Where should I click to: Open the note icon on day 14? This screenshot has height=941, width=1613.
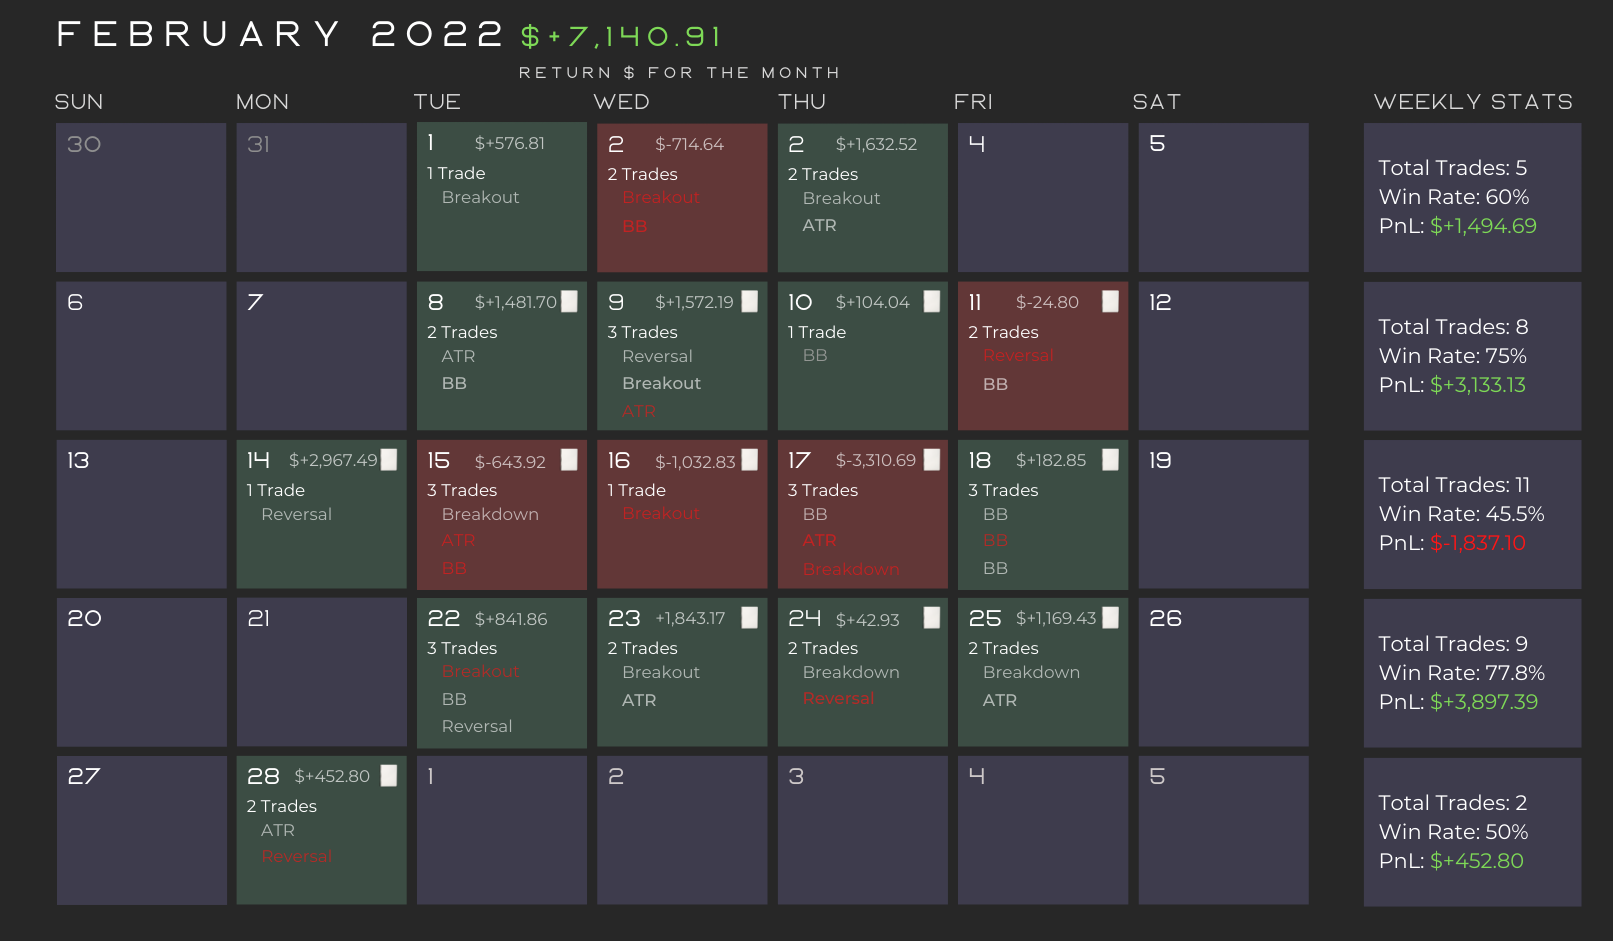click(x=389, y=460)
